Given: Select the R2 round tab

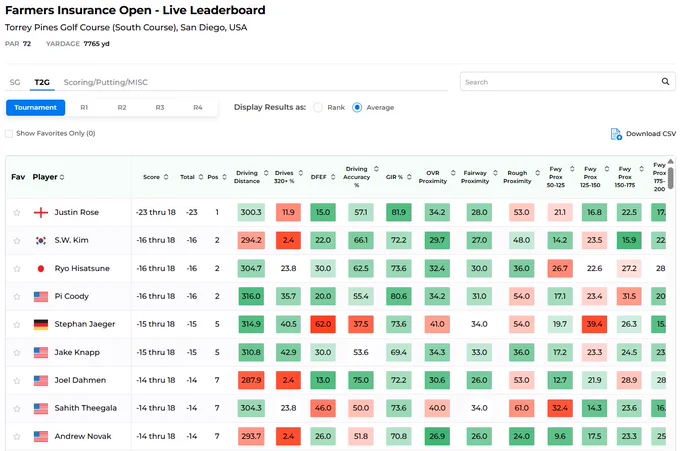Looking at the screenshot, I should (122, 108).
